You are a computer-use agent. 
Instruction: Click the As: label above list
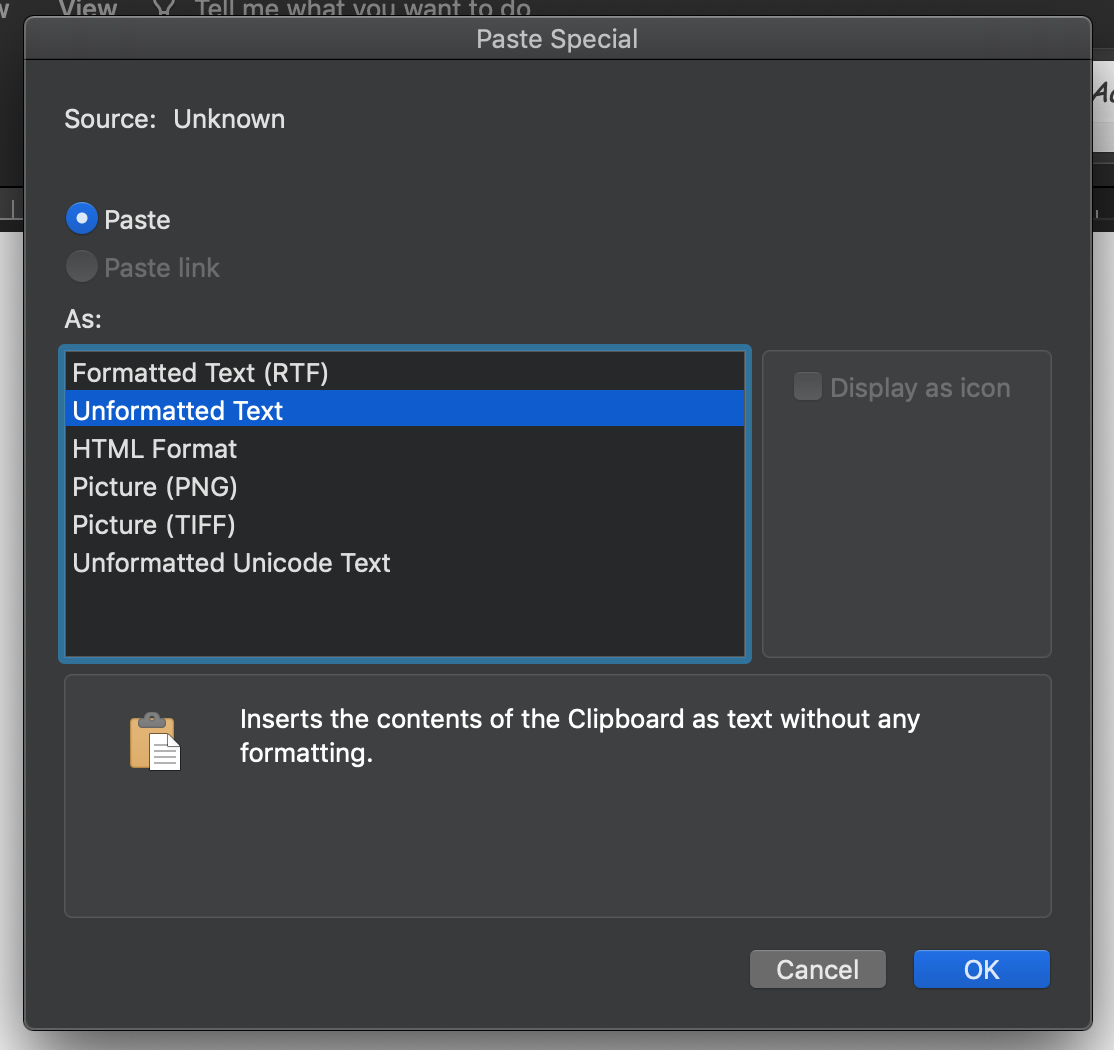pyautogui.click(x=83, y=318)
